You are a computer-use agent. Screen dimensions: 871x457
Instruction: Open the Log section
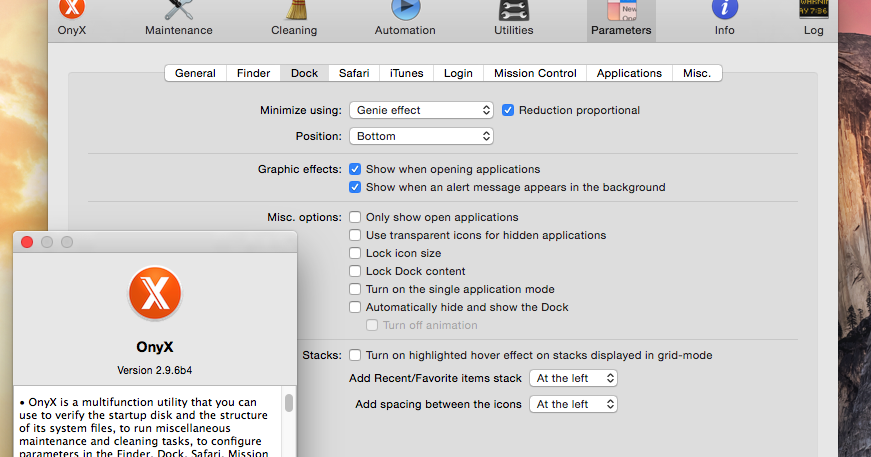813,19
